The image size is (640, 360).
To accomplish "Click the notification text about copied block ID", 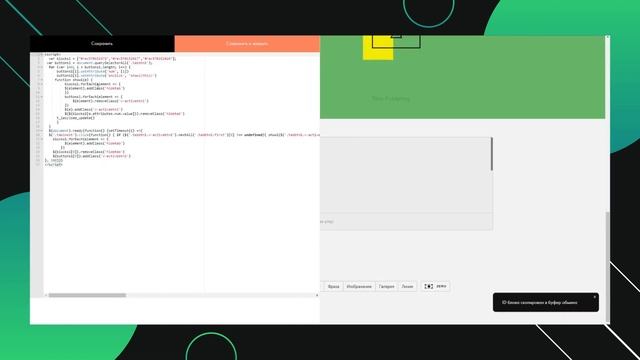I will pos(540,303).
